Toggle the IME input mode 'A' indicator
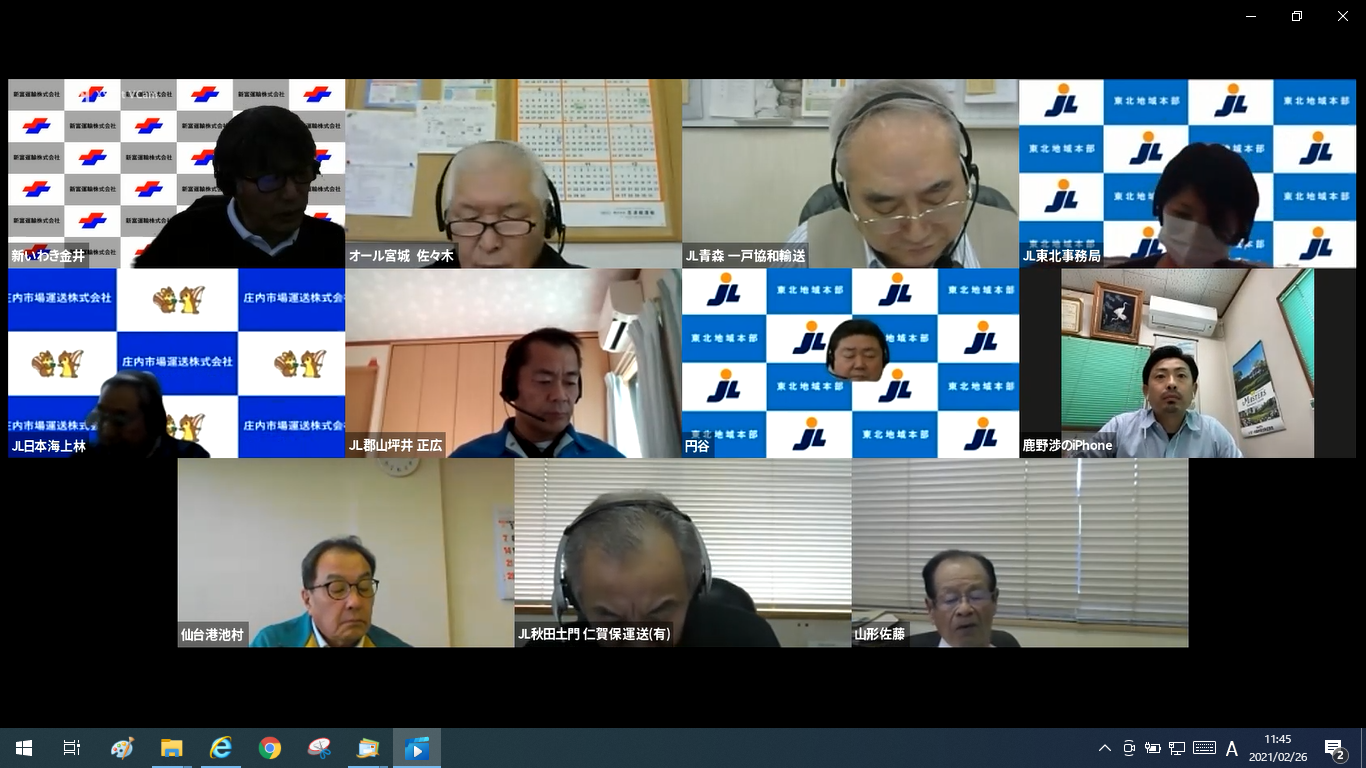Image resolution: width=1366 pixels, height=768 pixels. pos(1232,748)
